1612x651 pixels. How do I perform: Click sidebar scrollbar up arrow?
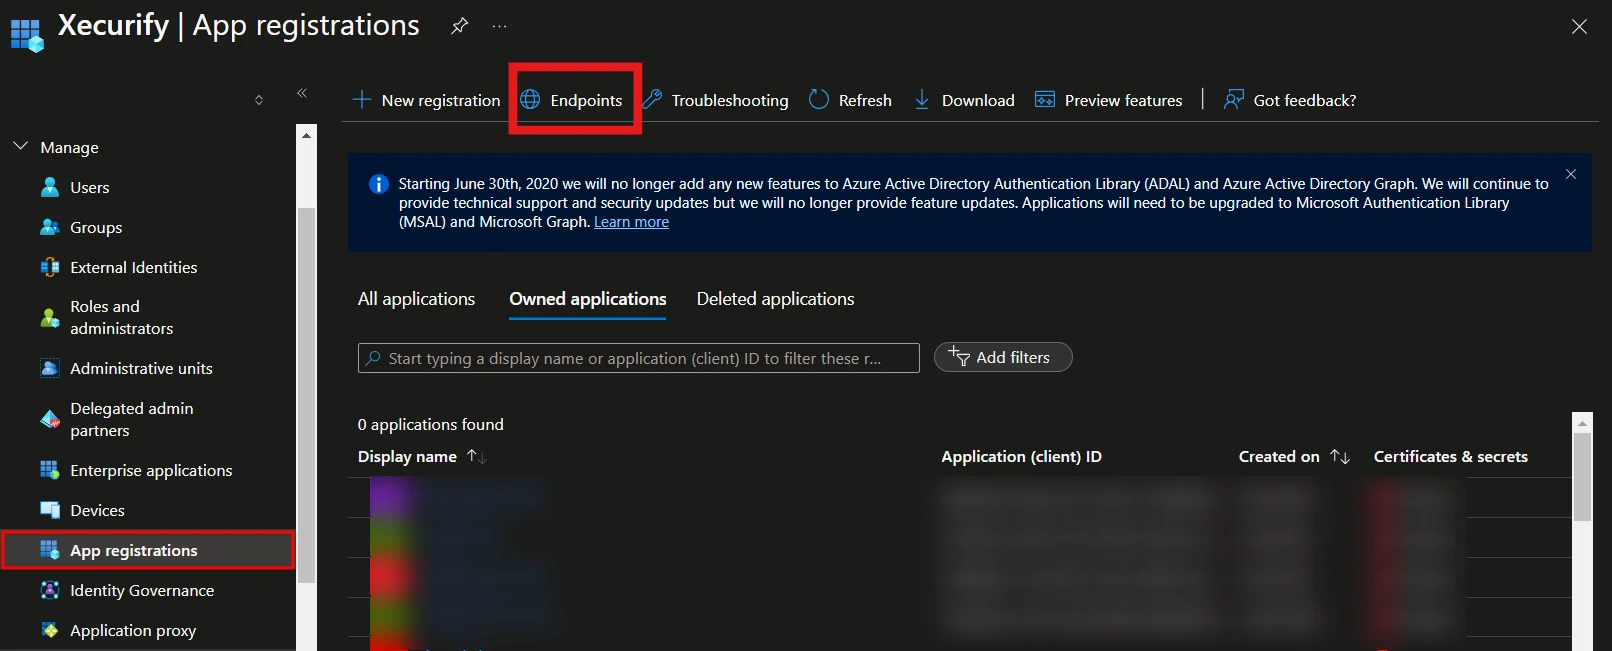307,134
